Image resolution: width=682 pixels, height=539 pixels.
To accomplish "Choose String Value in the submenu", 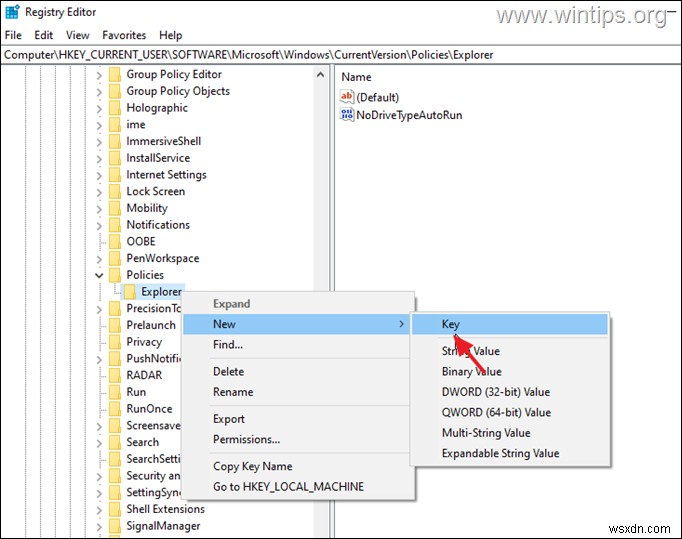I will pyautogui.click(x=509, y=351).
